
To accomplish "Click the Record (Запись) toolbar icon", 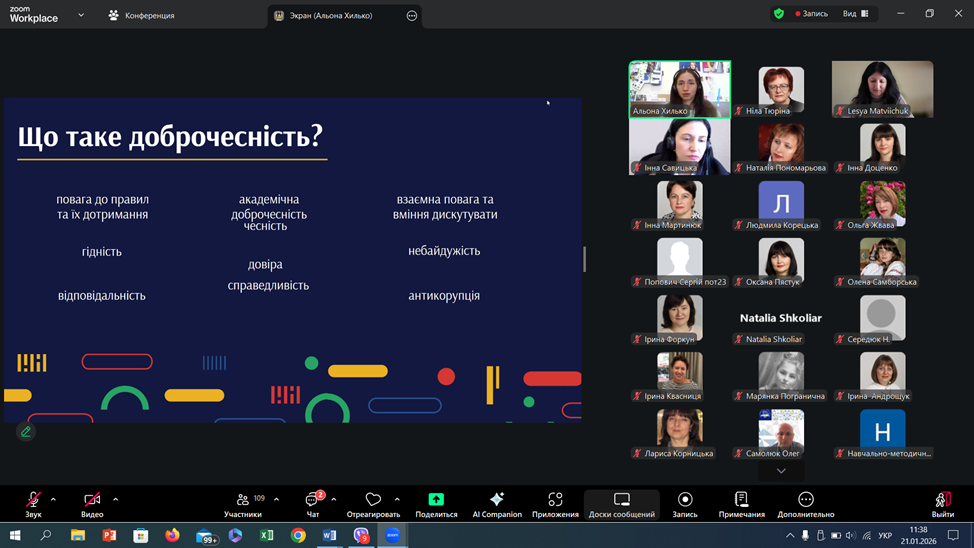I will (x=685, y=500).
